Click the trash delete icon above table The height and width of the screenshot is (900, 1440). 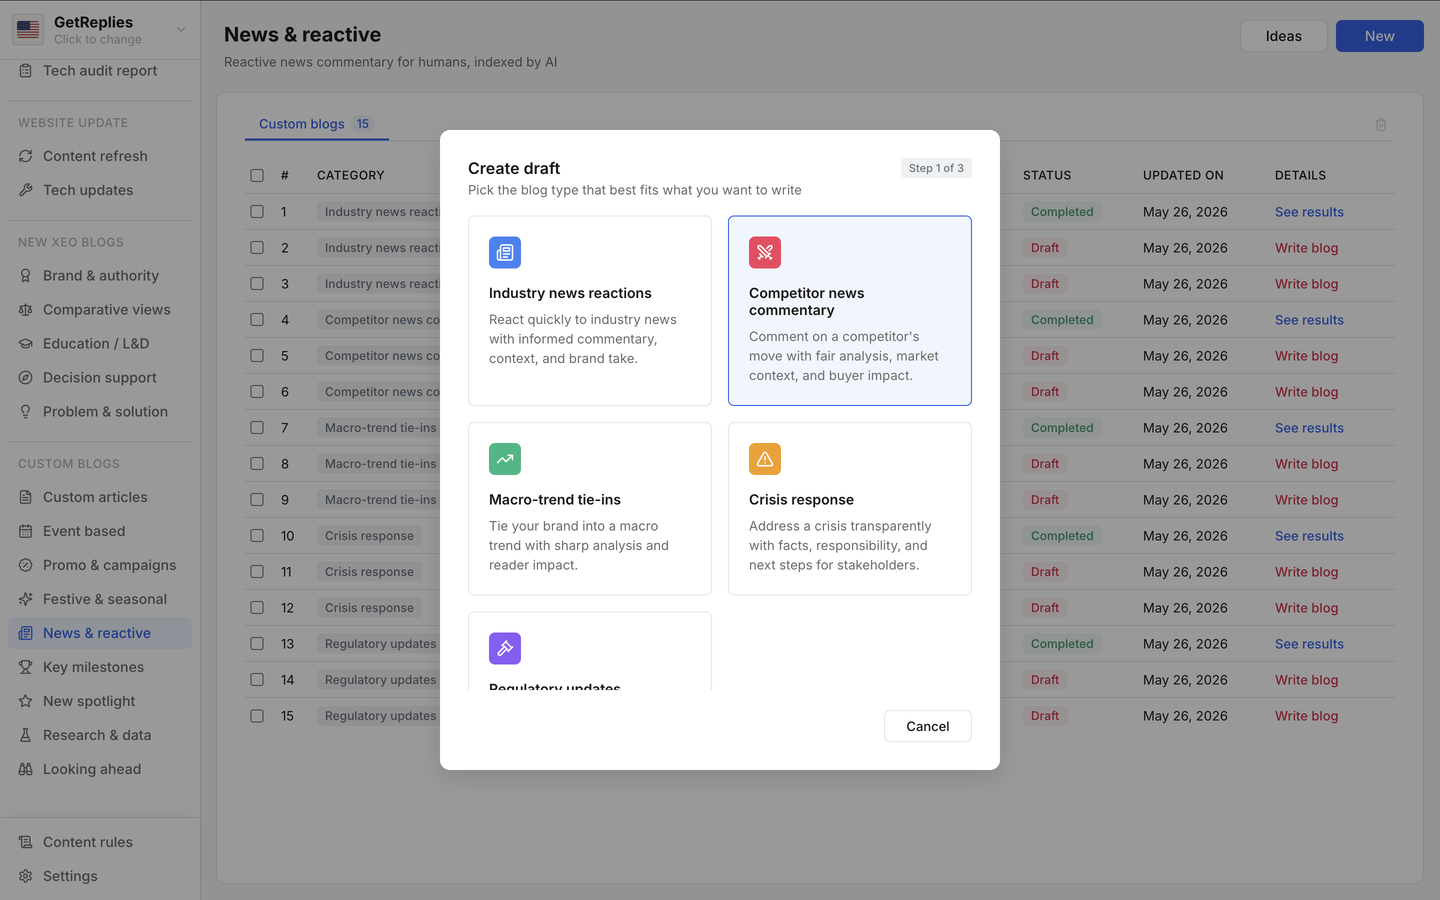pyautogui.click(x=1381, y=124)
